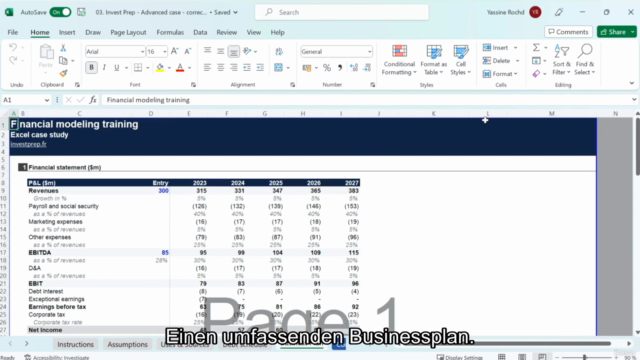Open the fill color dropdown arrow
The image size is (640, 360).
tap(169, 68)
